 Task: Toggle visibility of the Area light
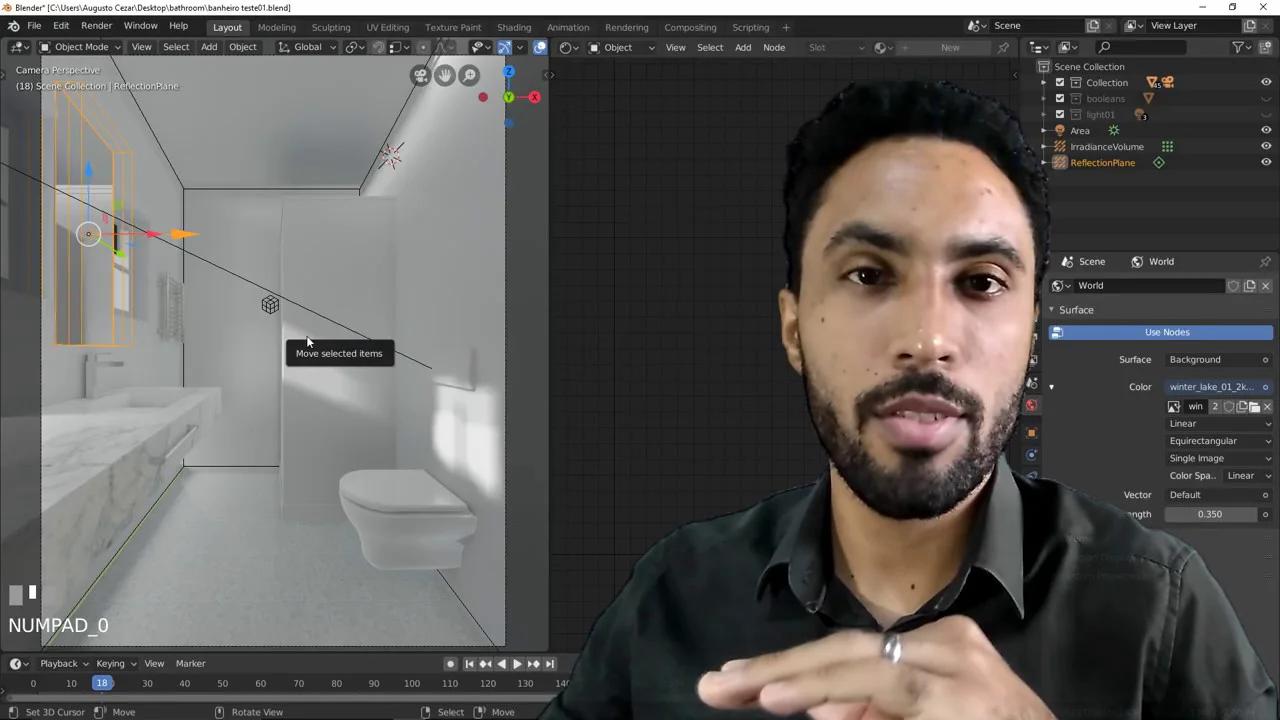pos(1266,130)
